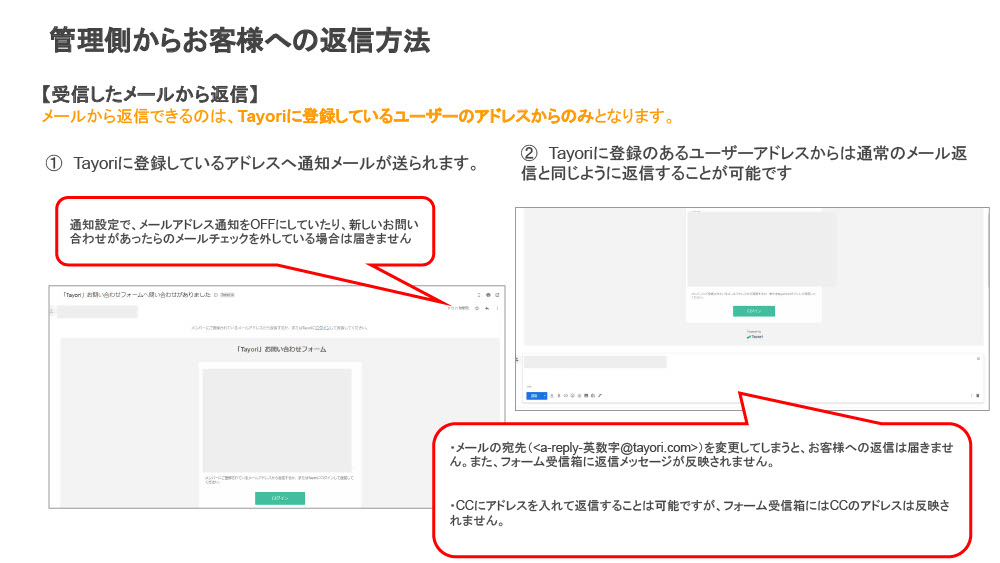This screenshot has width=1000, height=563.
Task: Click the attach file paperclip icon in the reply toolbar
Action: point(560,396)
